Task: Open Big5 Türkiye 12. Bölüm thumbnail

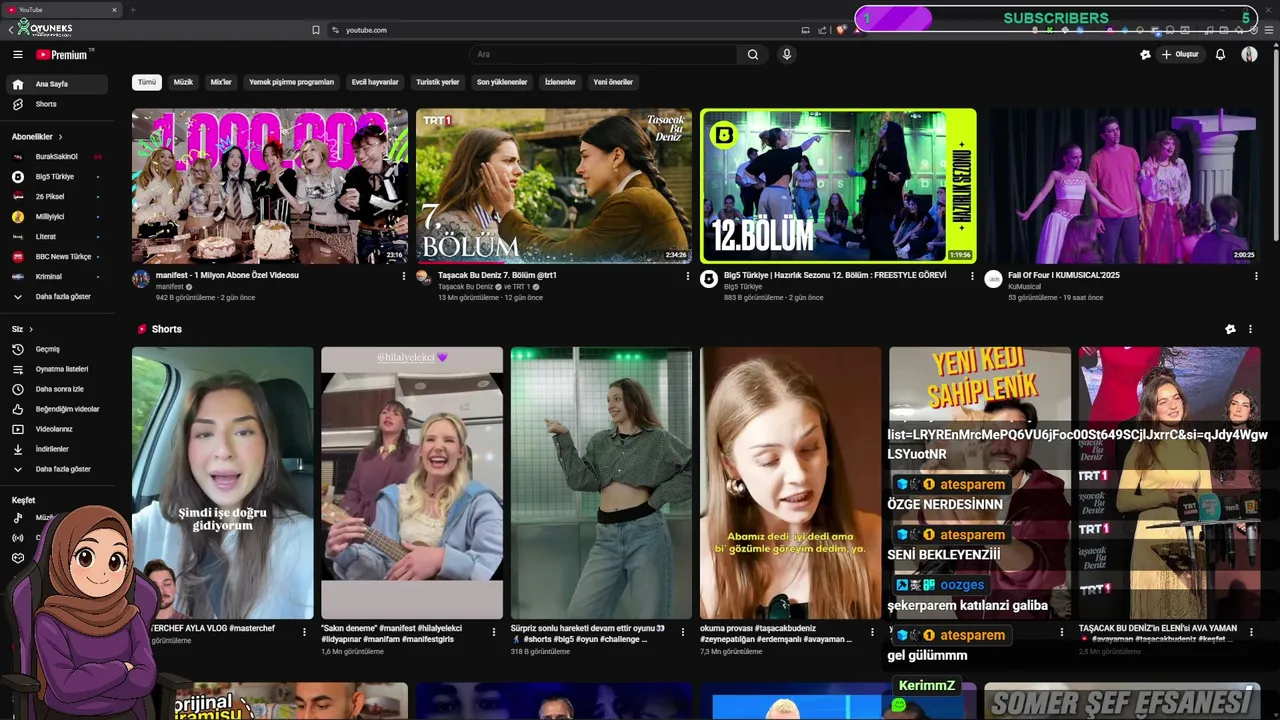Action: coord(838,186)
